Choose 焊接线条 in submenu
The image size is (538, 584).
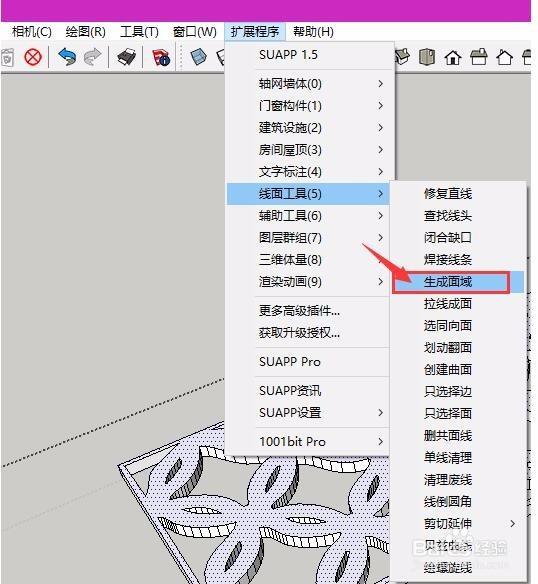458,260
